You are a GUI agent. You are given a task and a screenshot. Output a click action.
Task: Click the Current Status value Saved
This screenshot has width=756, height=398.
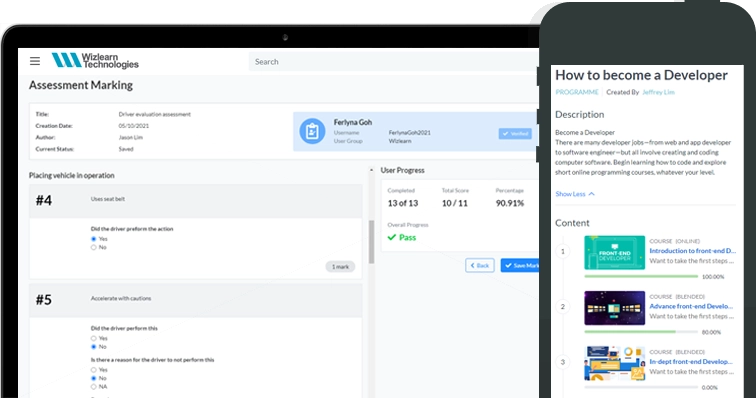126,149
